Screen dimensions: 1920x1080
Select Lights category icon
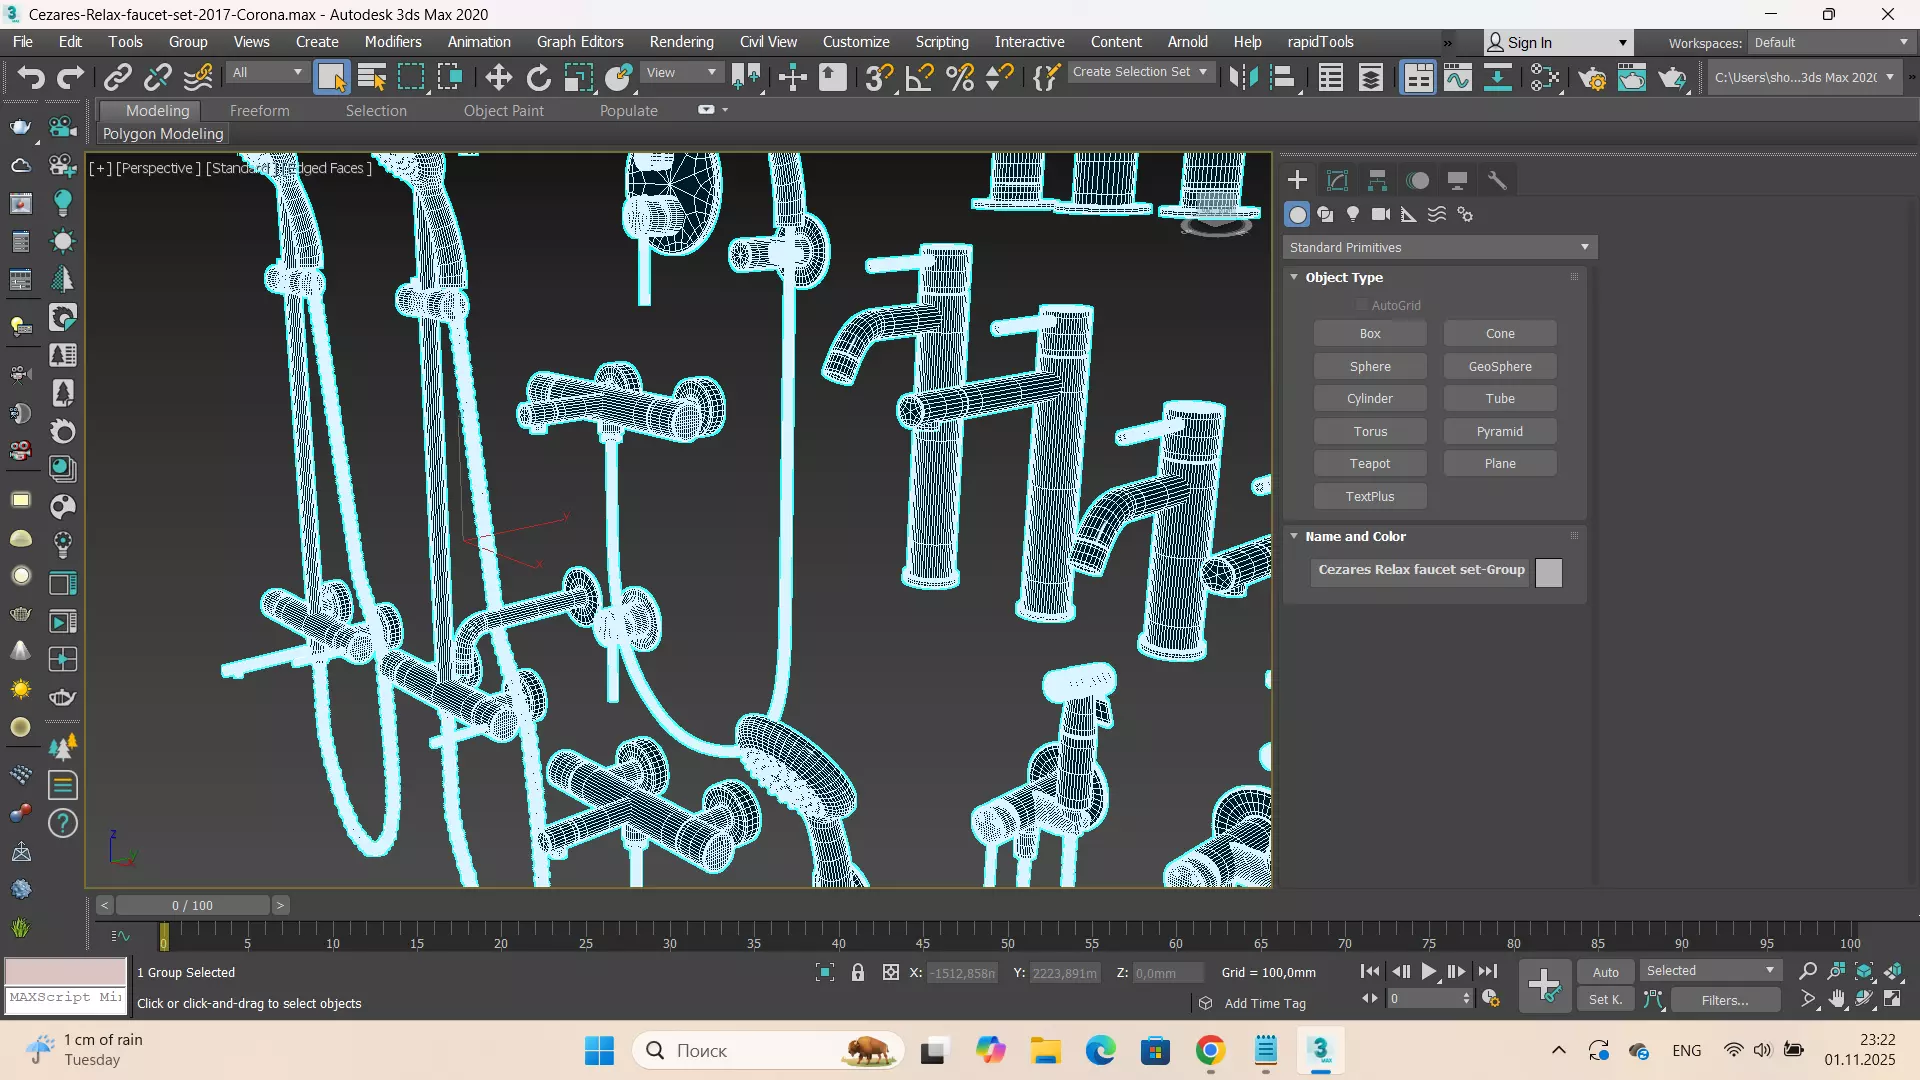tap(1353, 214)
